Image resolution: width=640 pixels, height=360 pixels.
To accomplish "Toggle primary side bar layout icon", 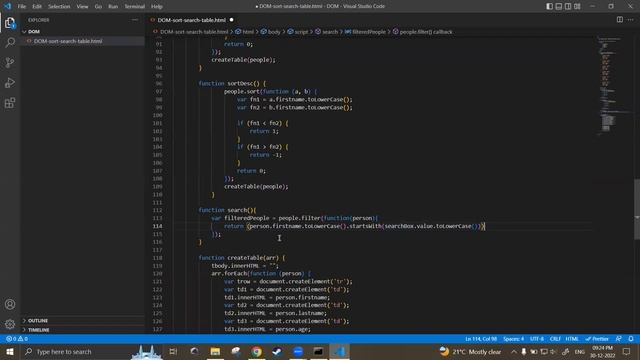I will [549, 6].
